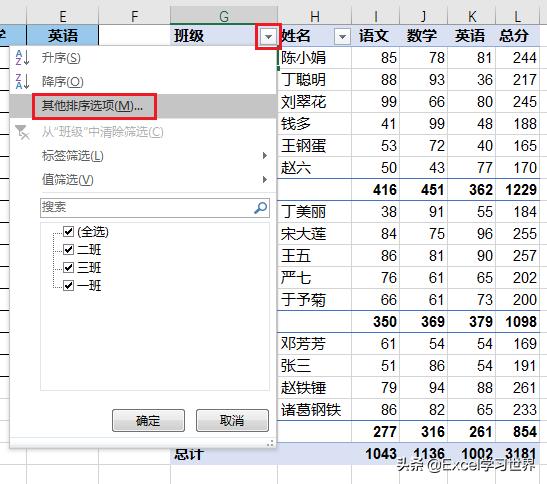Viewport: 547px width, 484px height.
Task: Select column L header
Action: pyautogui.click(x=518, y=16)
